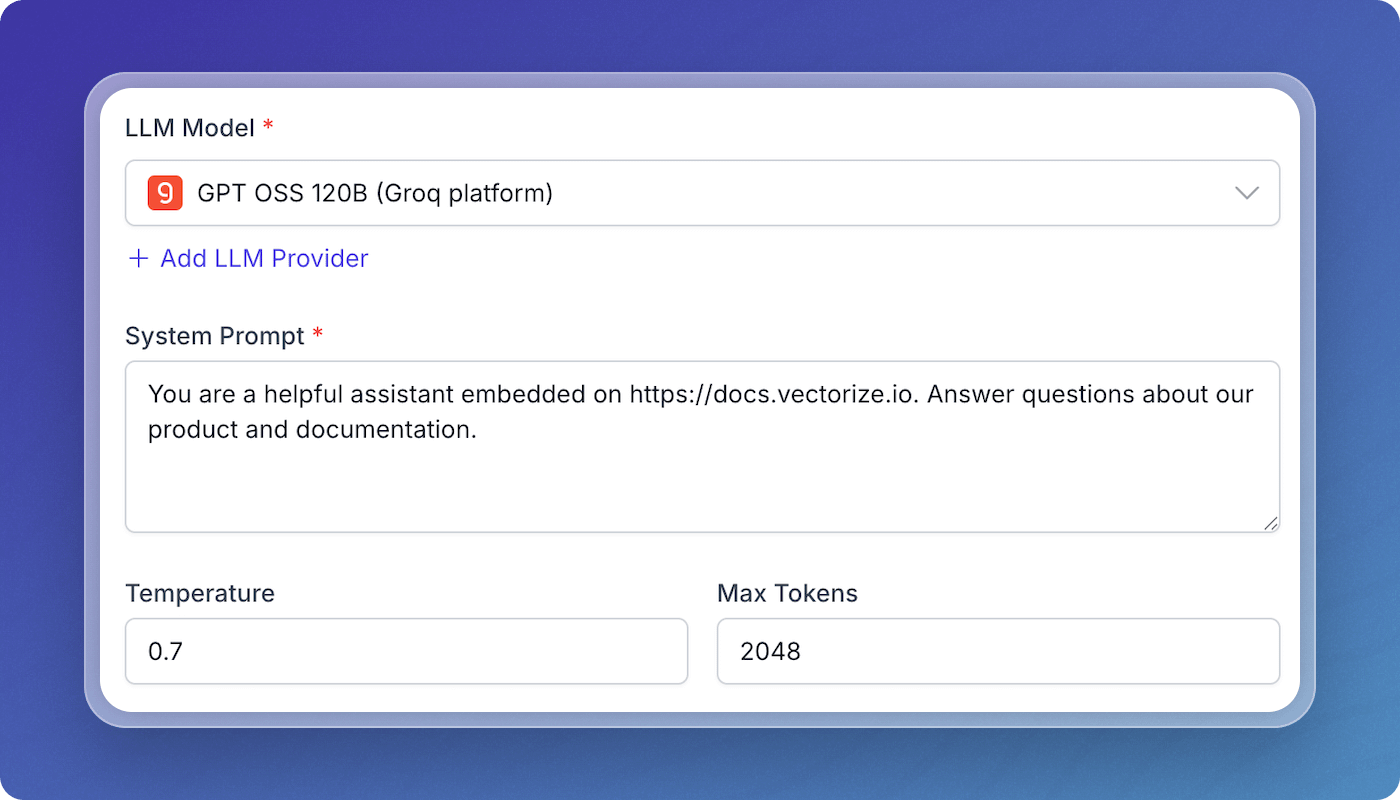
Task: Click the red asterisk next to LLM Model
Action: 266,128
